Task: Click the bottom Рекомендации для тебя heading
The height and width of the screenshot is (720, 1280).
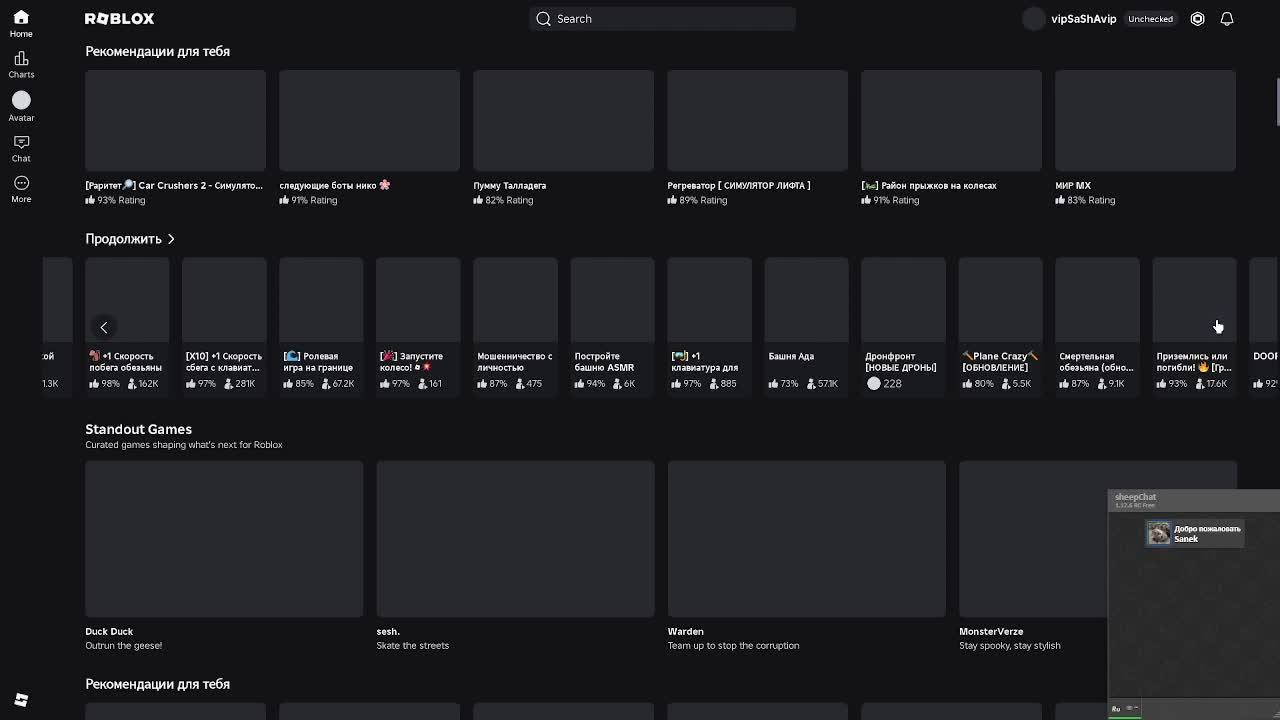Action: click(x=157, y=684)
